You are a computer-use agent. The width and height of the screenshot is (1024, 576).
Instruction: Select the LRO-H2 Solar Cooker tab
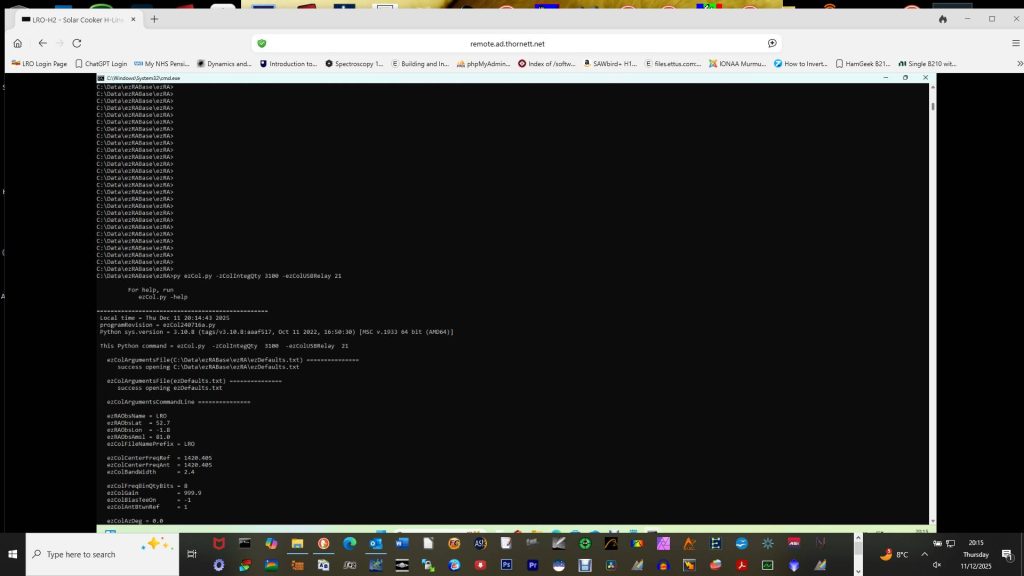(x=77, y=19)
